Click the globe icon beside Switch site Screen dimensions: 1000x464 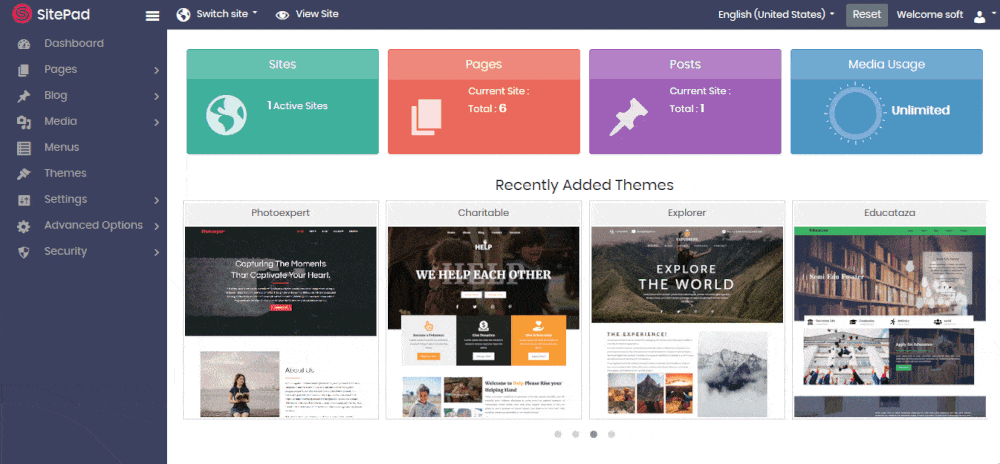pyautogui.click(x=184, y=15)
